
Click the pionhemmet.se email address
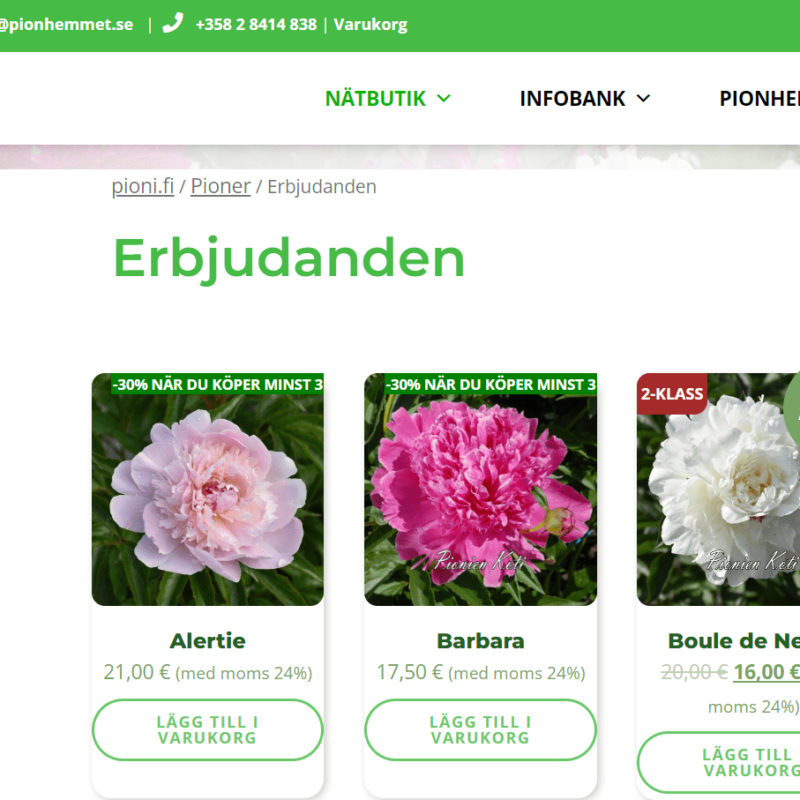pos(66,25)
